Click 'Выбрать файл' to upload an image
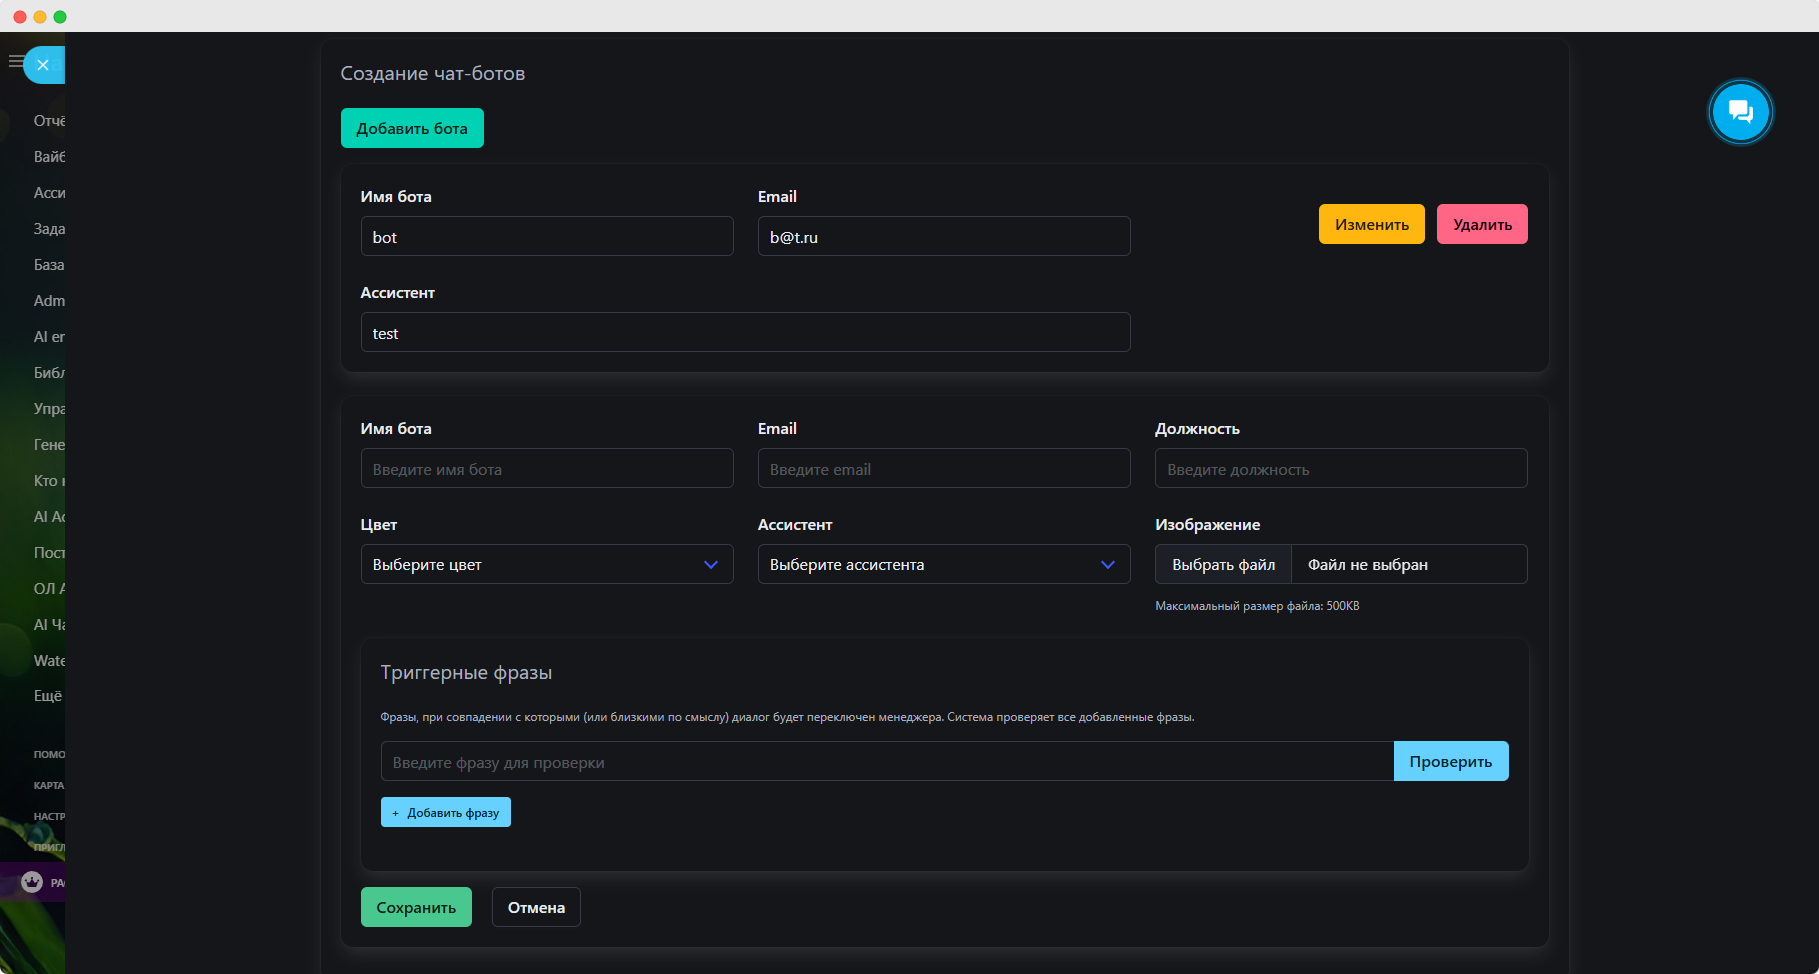 (x=1223, y=564)
